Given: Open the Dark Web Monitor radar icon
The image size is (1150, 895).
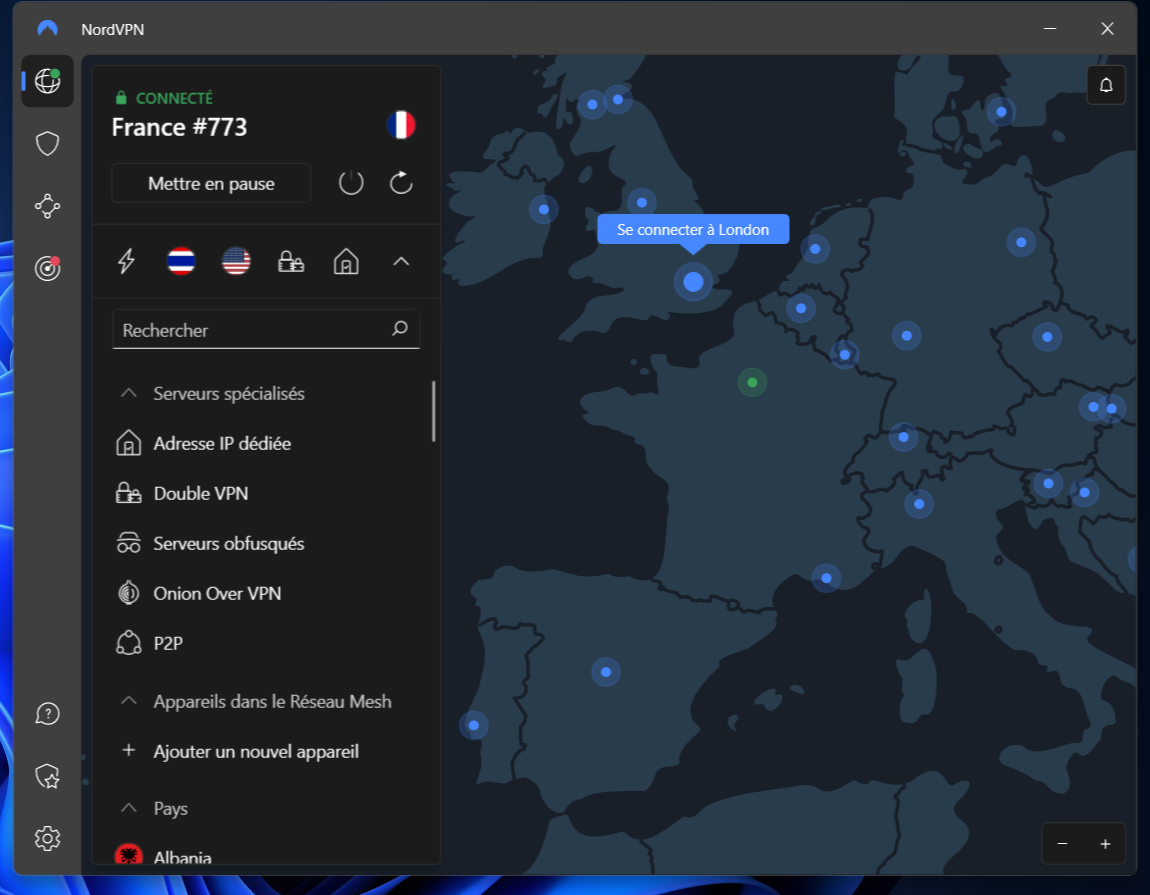Looking at the screenshot, I should (x=48, y=268).
